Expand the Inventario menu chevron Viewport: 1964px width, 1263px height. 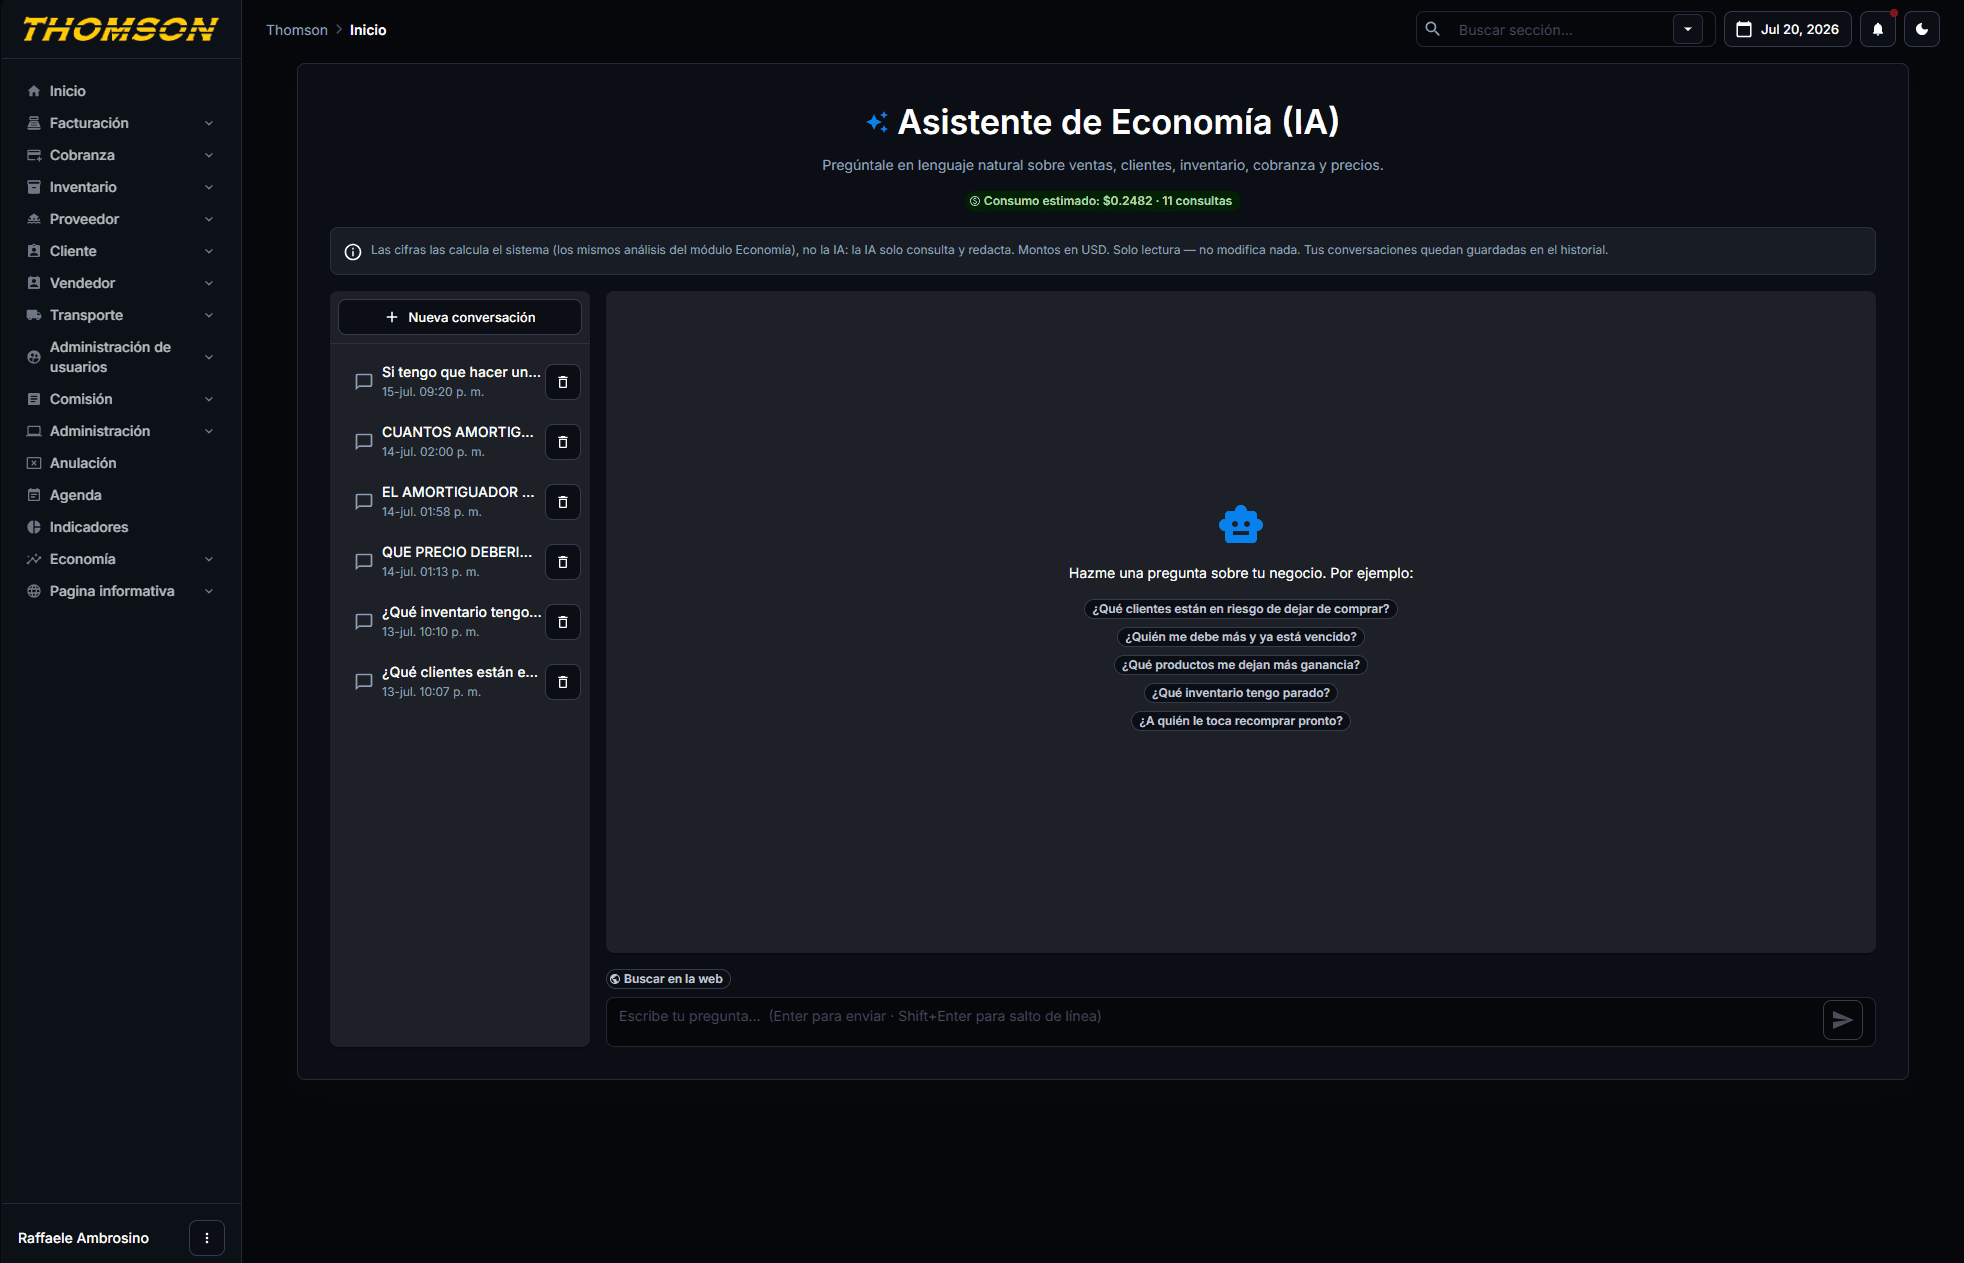click(209, 187)
